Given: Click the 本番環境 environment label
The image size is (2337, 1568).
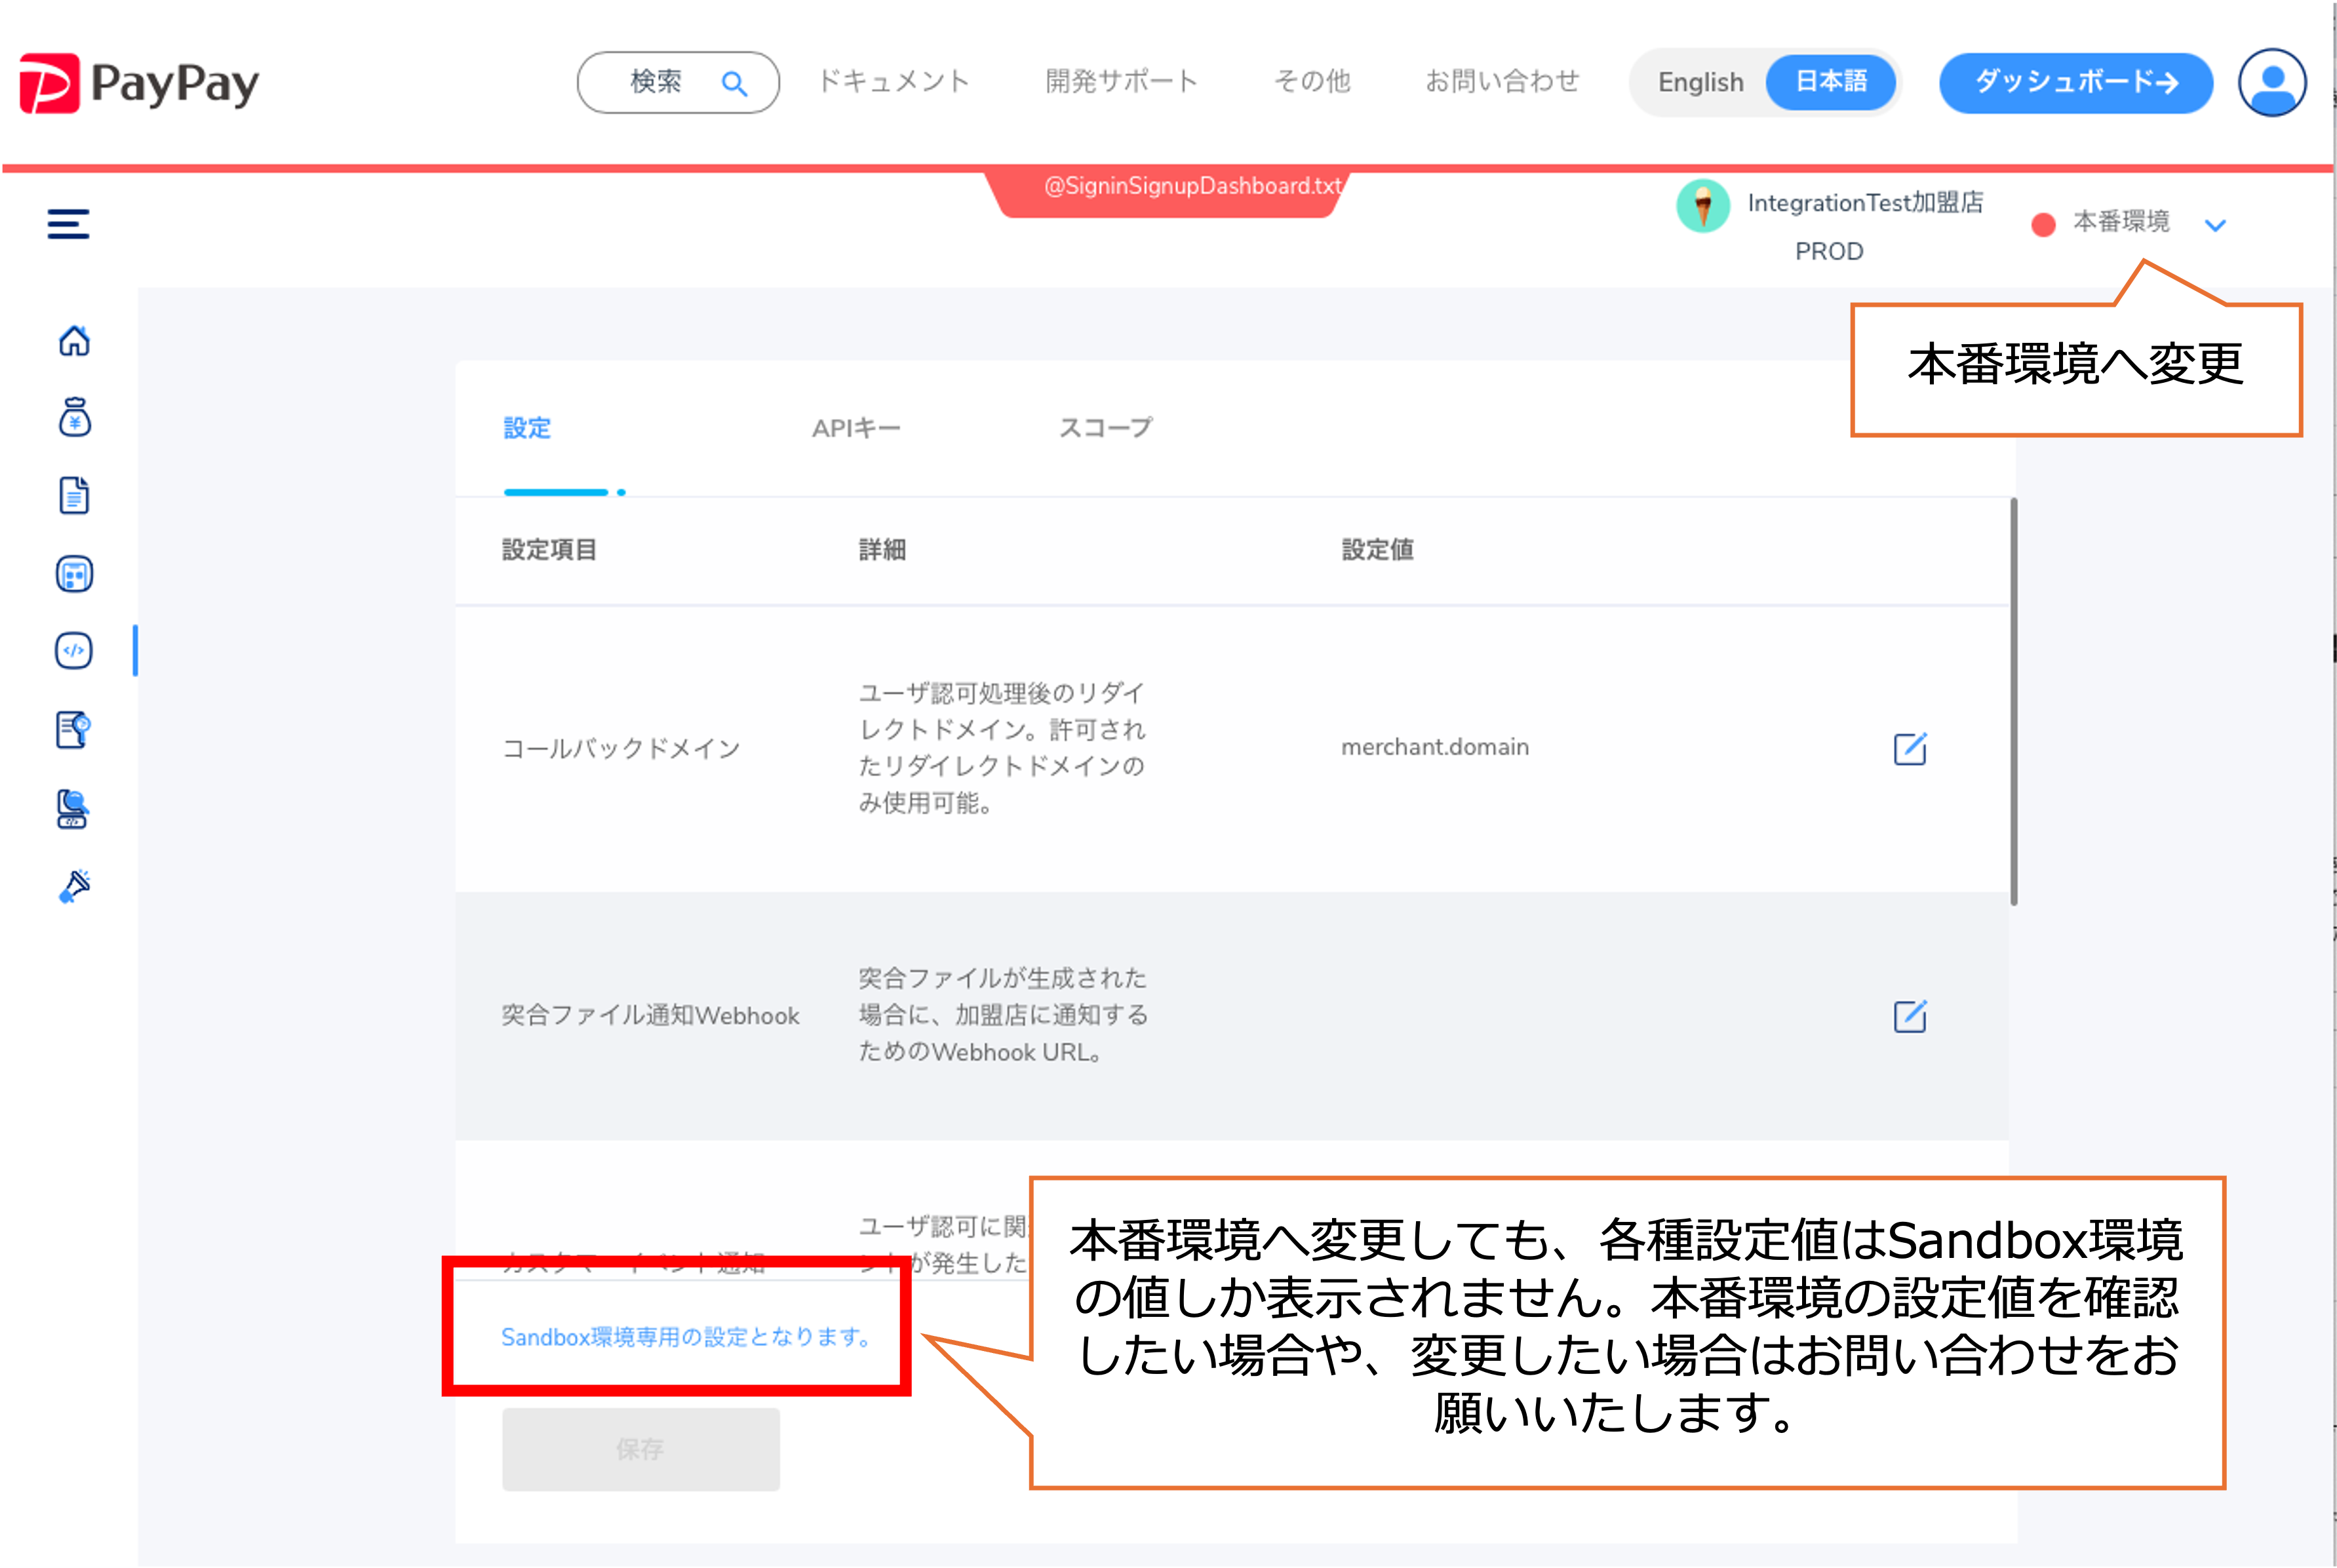Looking at the screenshot, I should tap(2120, 221).
